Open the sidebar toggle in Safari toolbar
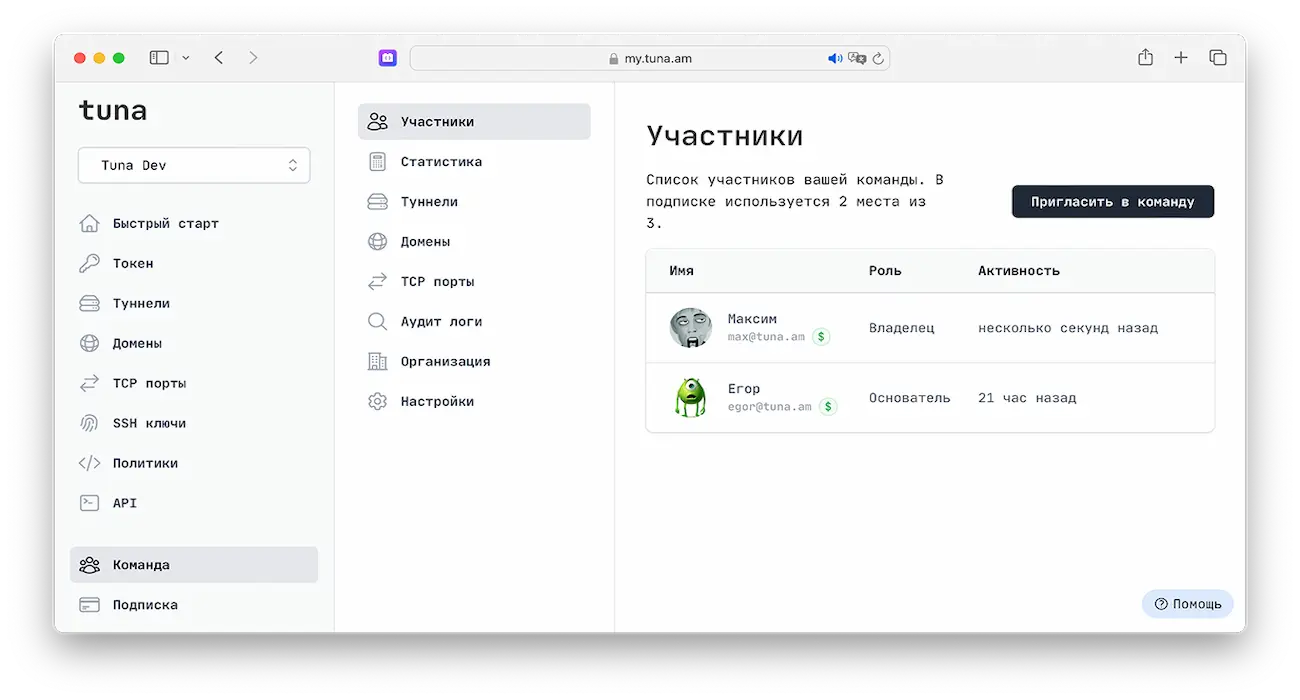The image size is (1300, 700). 159,57
